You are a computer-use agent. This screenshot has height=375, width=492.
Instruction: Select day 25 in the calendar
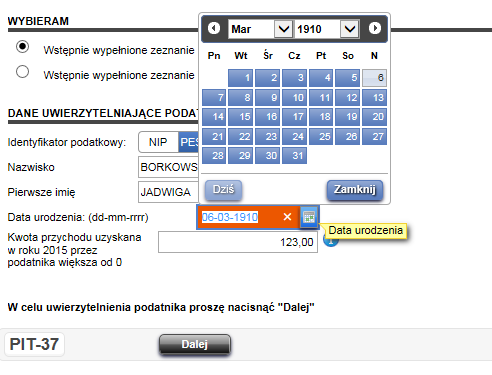click(321, 137)
